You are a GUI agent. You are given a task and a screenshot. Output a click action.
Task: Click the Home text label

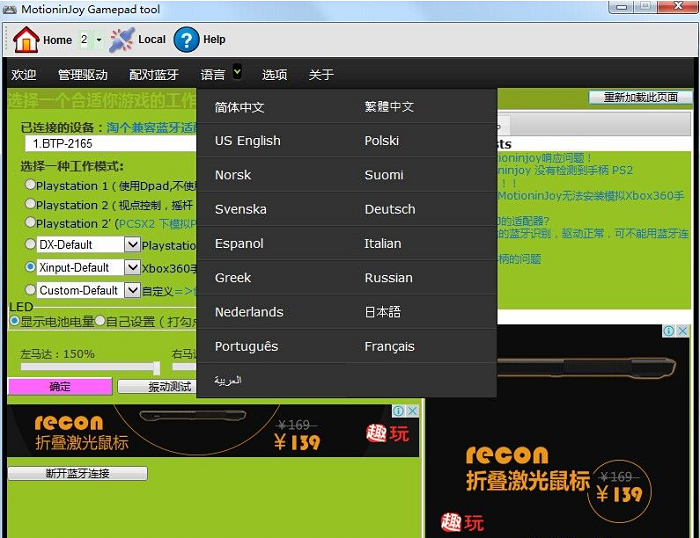58,40
